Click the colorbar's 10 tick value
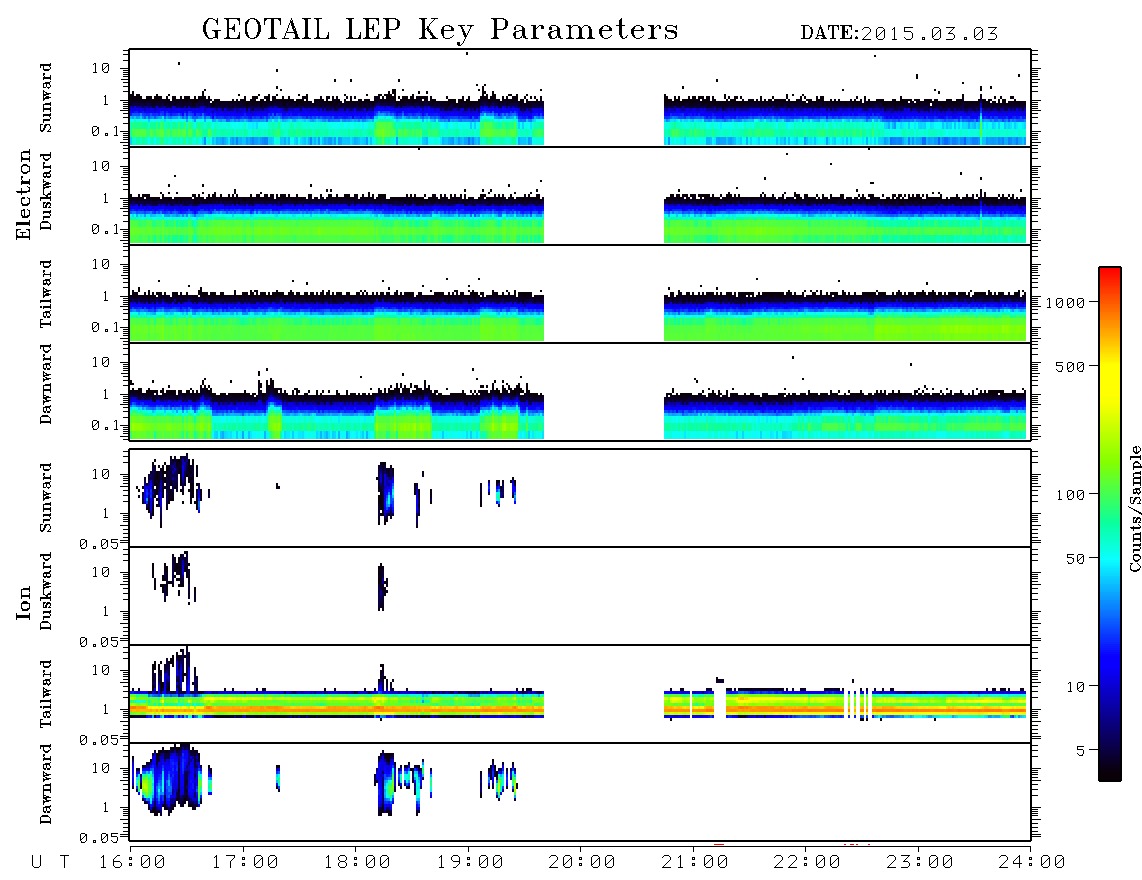The image size is (1142, 880). (x=1076, y=687)
